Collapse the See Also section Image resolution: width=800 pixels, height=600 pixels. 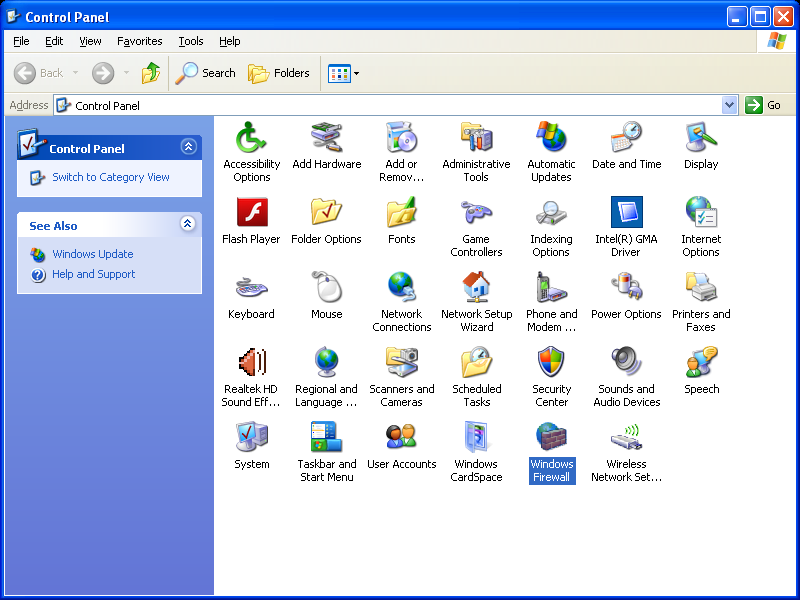(x=188, y=225)
